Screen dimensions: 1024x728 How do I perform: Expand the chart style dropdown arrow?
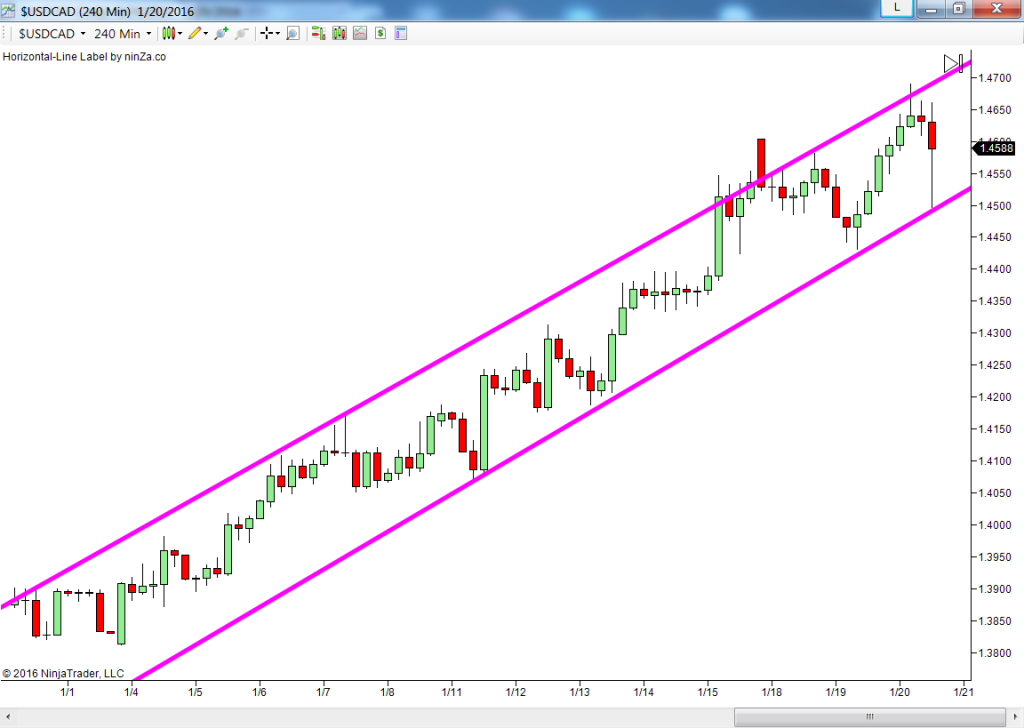180,33
